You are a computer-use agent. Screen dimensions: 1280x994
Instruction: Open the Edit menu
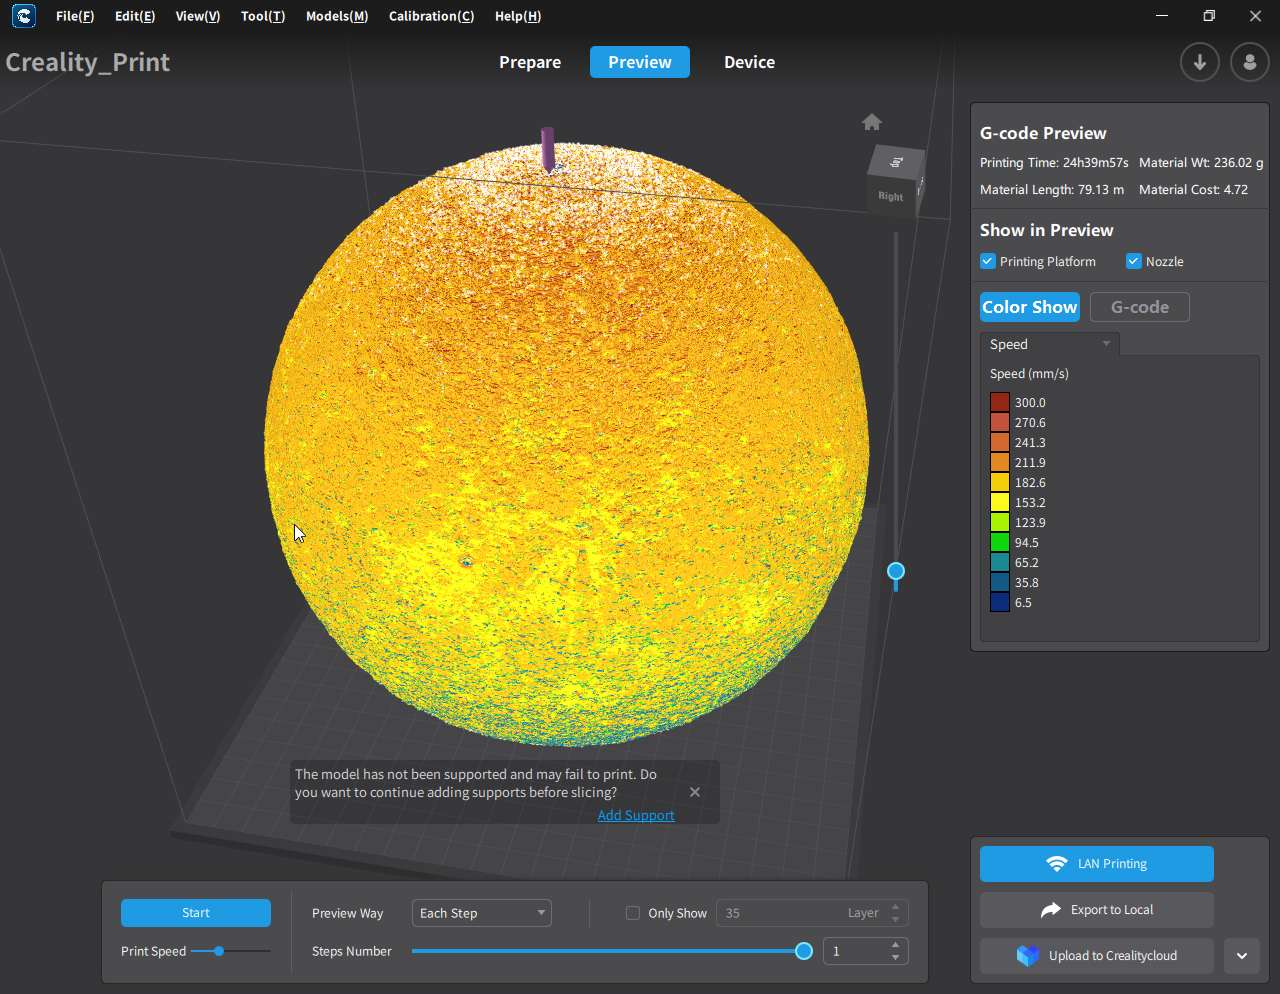click(x=135, y=16)
